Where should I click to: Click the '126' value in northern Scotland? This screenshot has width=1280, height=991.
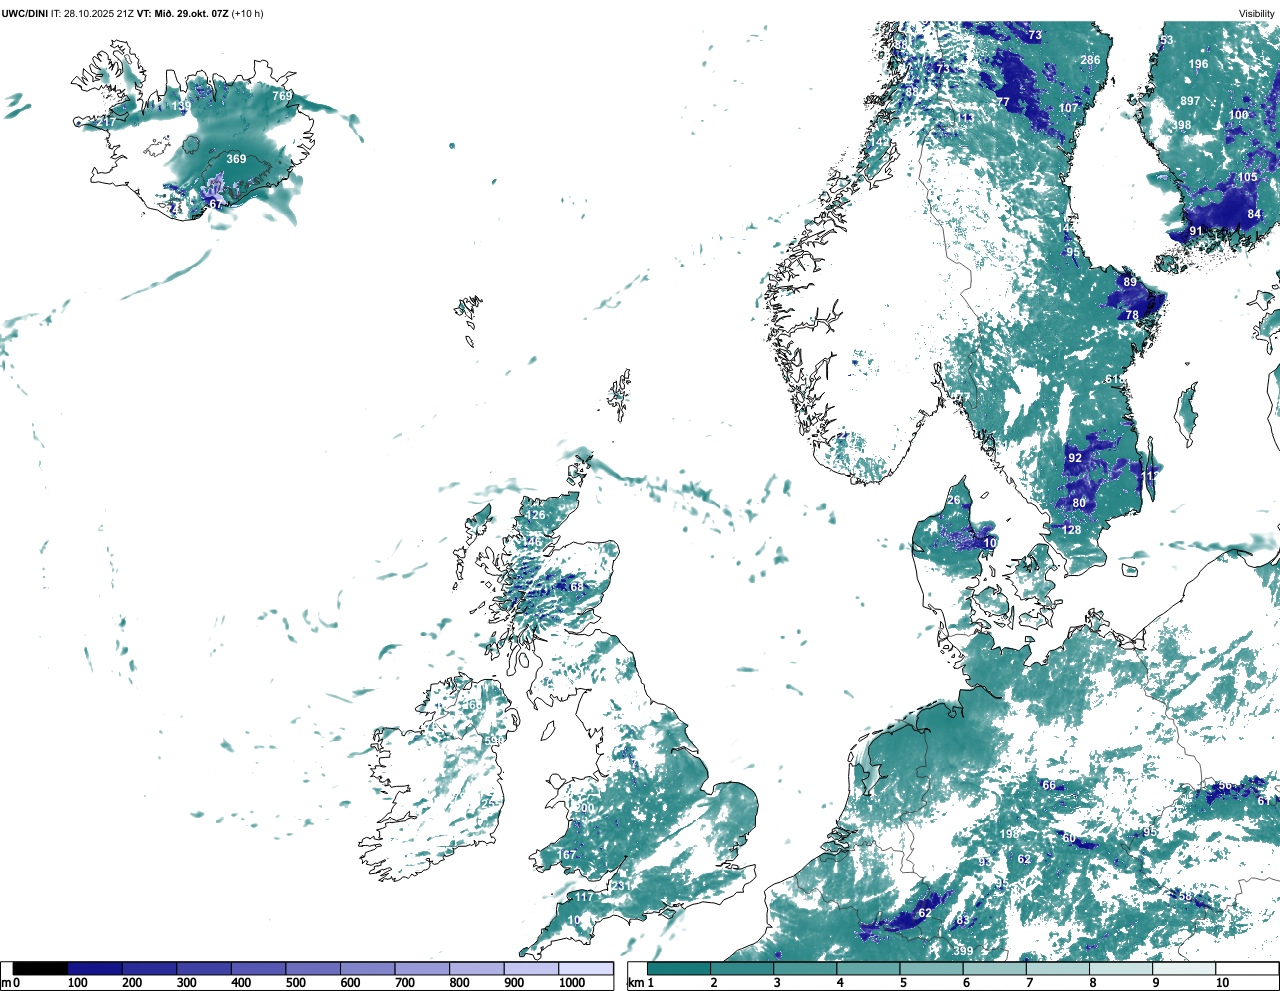536,515
